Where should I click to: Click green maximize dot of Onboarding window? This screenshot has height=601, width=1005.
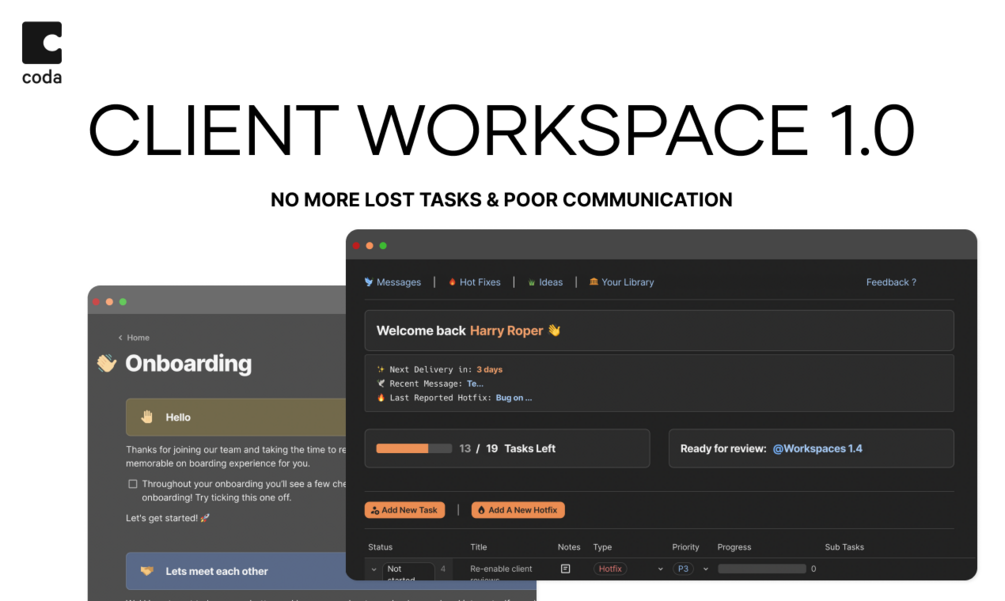(x=123, y=302)
